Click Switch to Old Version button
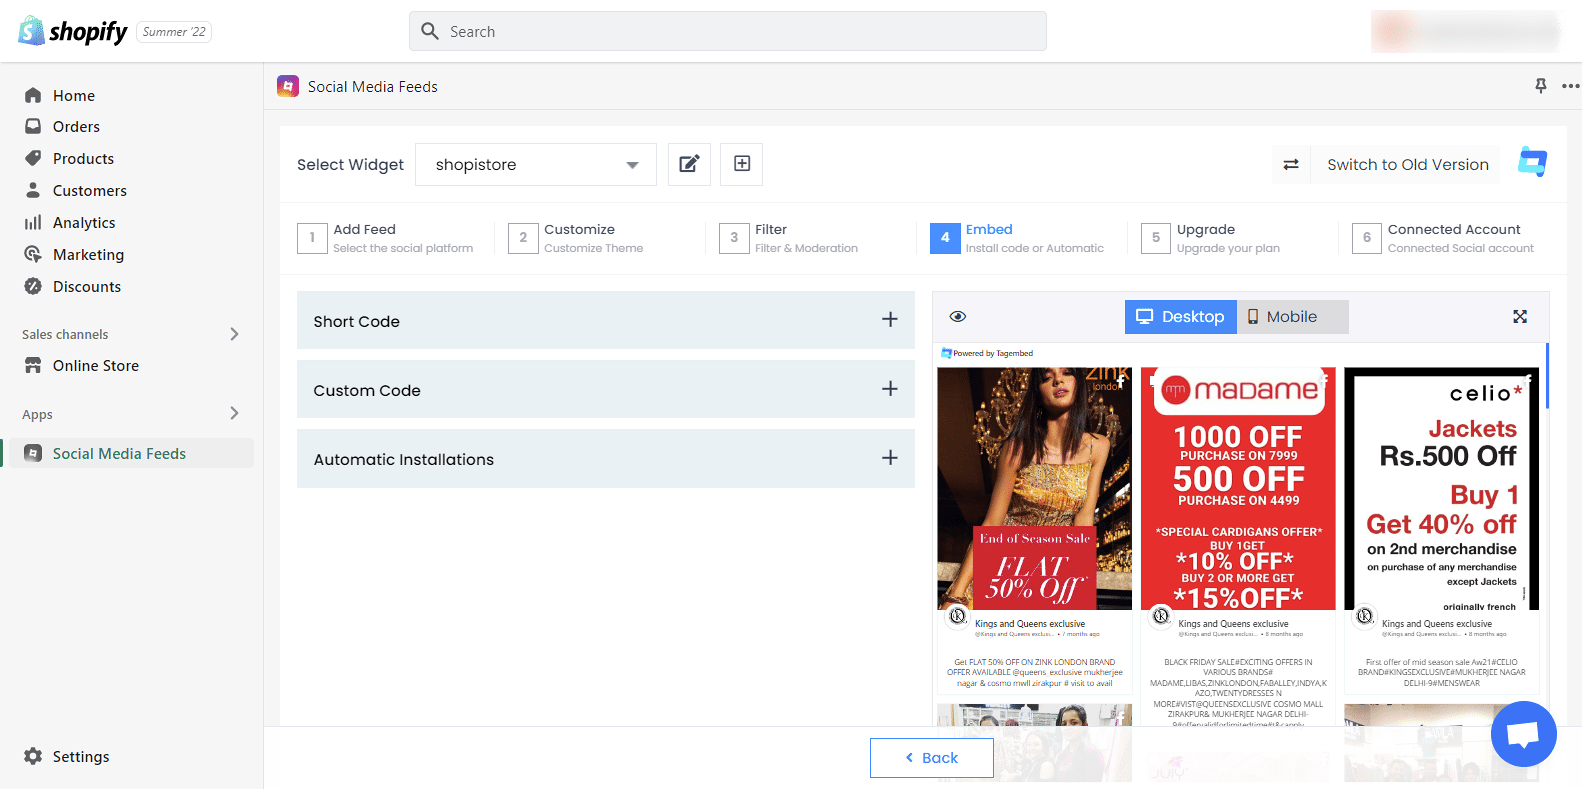The width and height of the screenshot is (1582, 789). tap(1408, 165)
